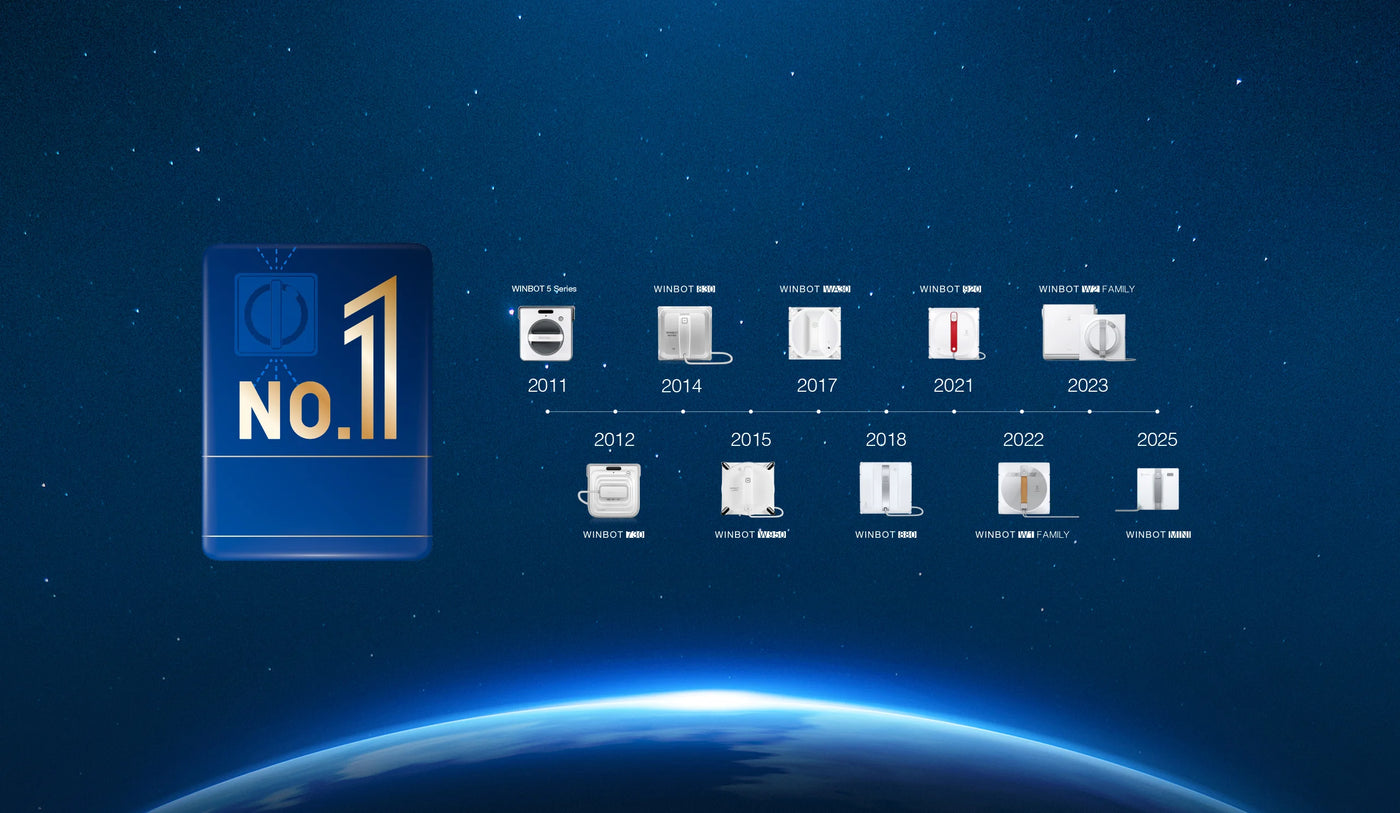
Task: Select the WINBOT W2 FAMILY product image
Action: [x=1086, y=333]
